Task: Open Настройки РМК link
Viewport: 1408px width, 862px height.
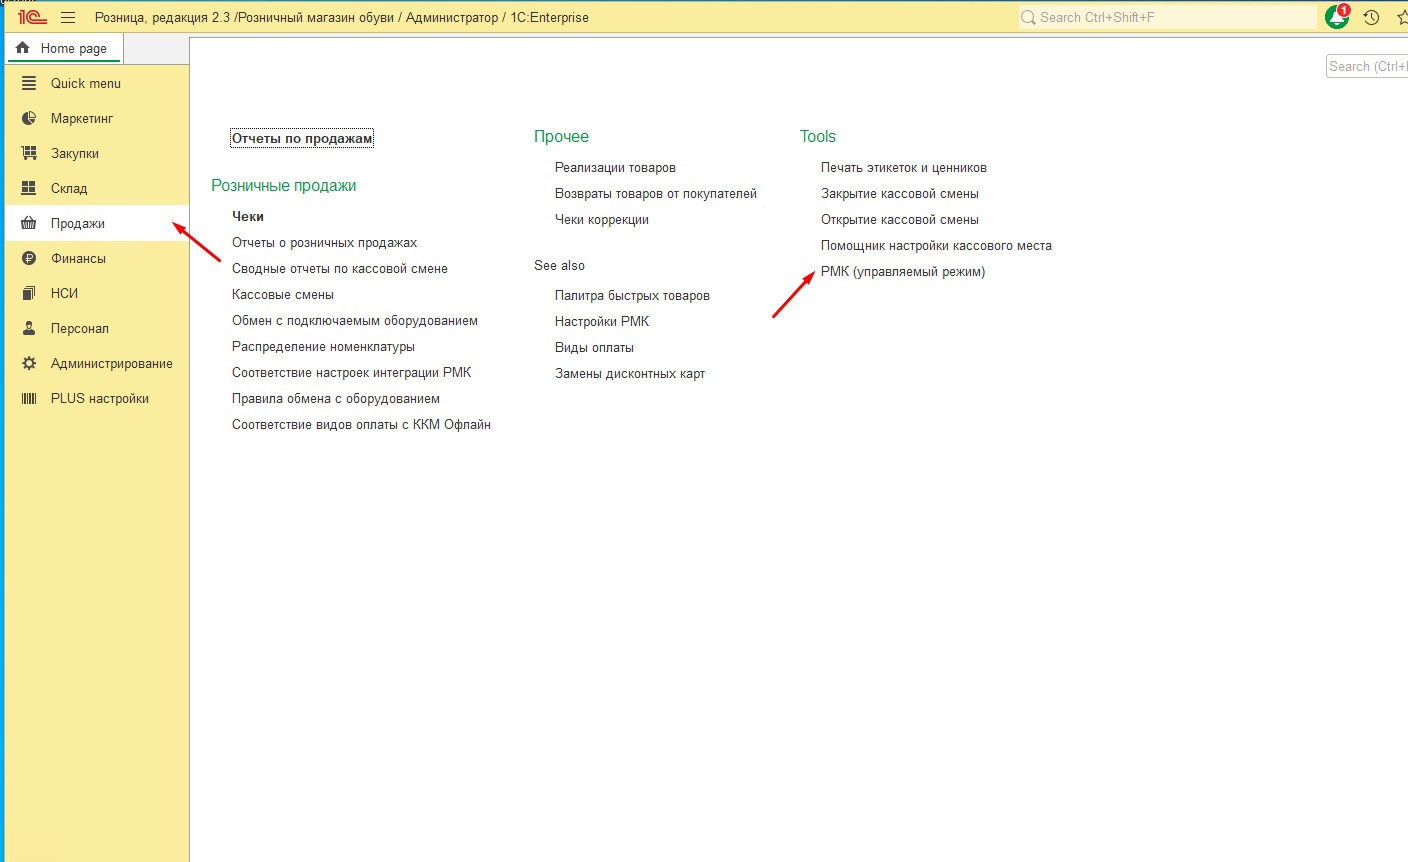Action: click(601, 321)
